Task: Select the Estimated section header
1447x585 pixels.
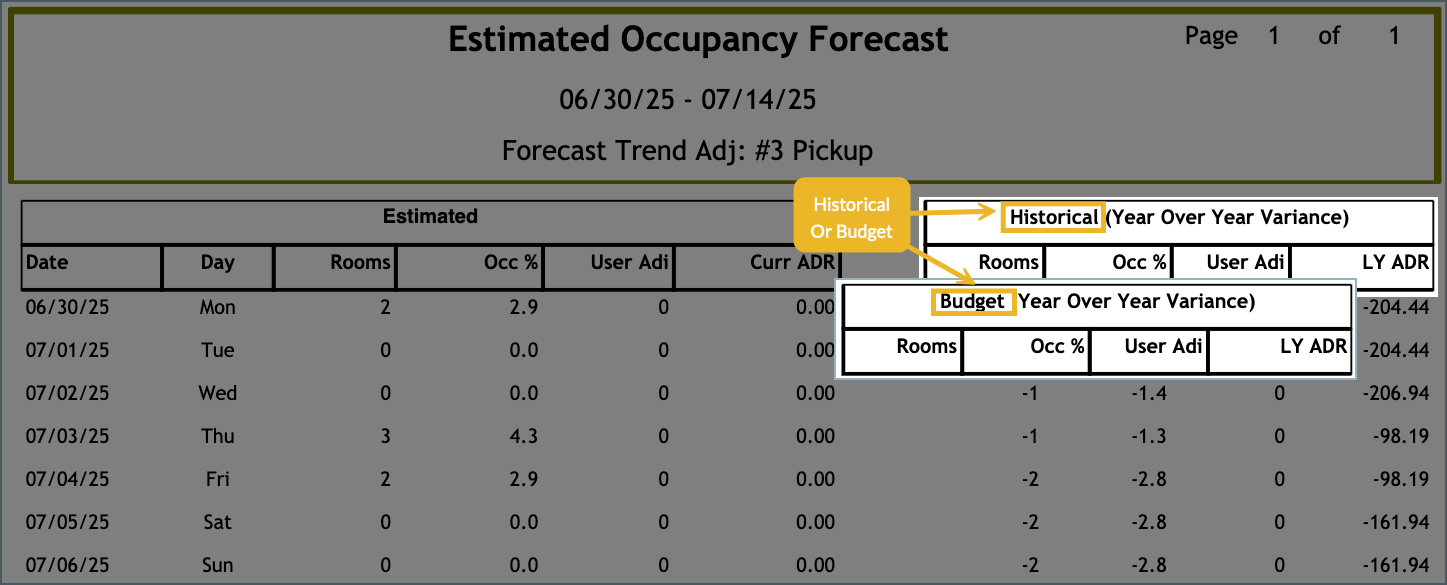Action: tap(430, 216)
